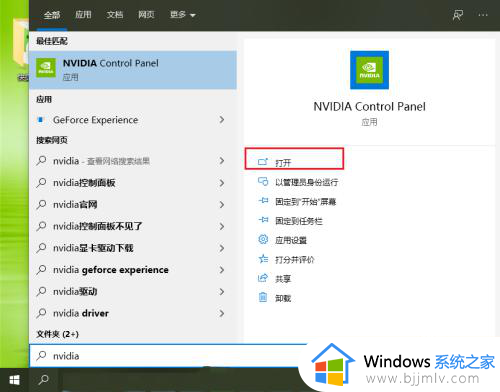
Task: Open the 更多 dropdown menu
Action: (183, 15)
